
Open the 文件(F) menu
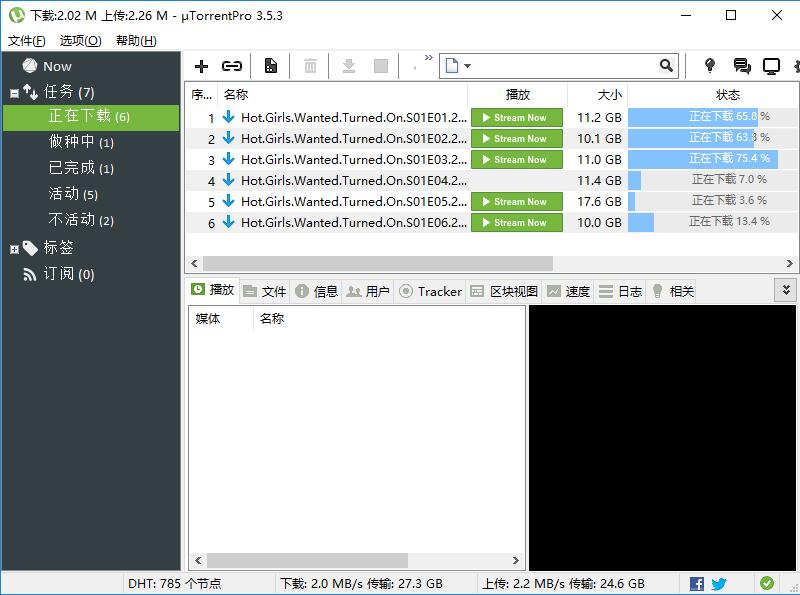[x=27, y=40]
